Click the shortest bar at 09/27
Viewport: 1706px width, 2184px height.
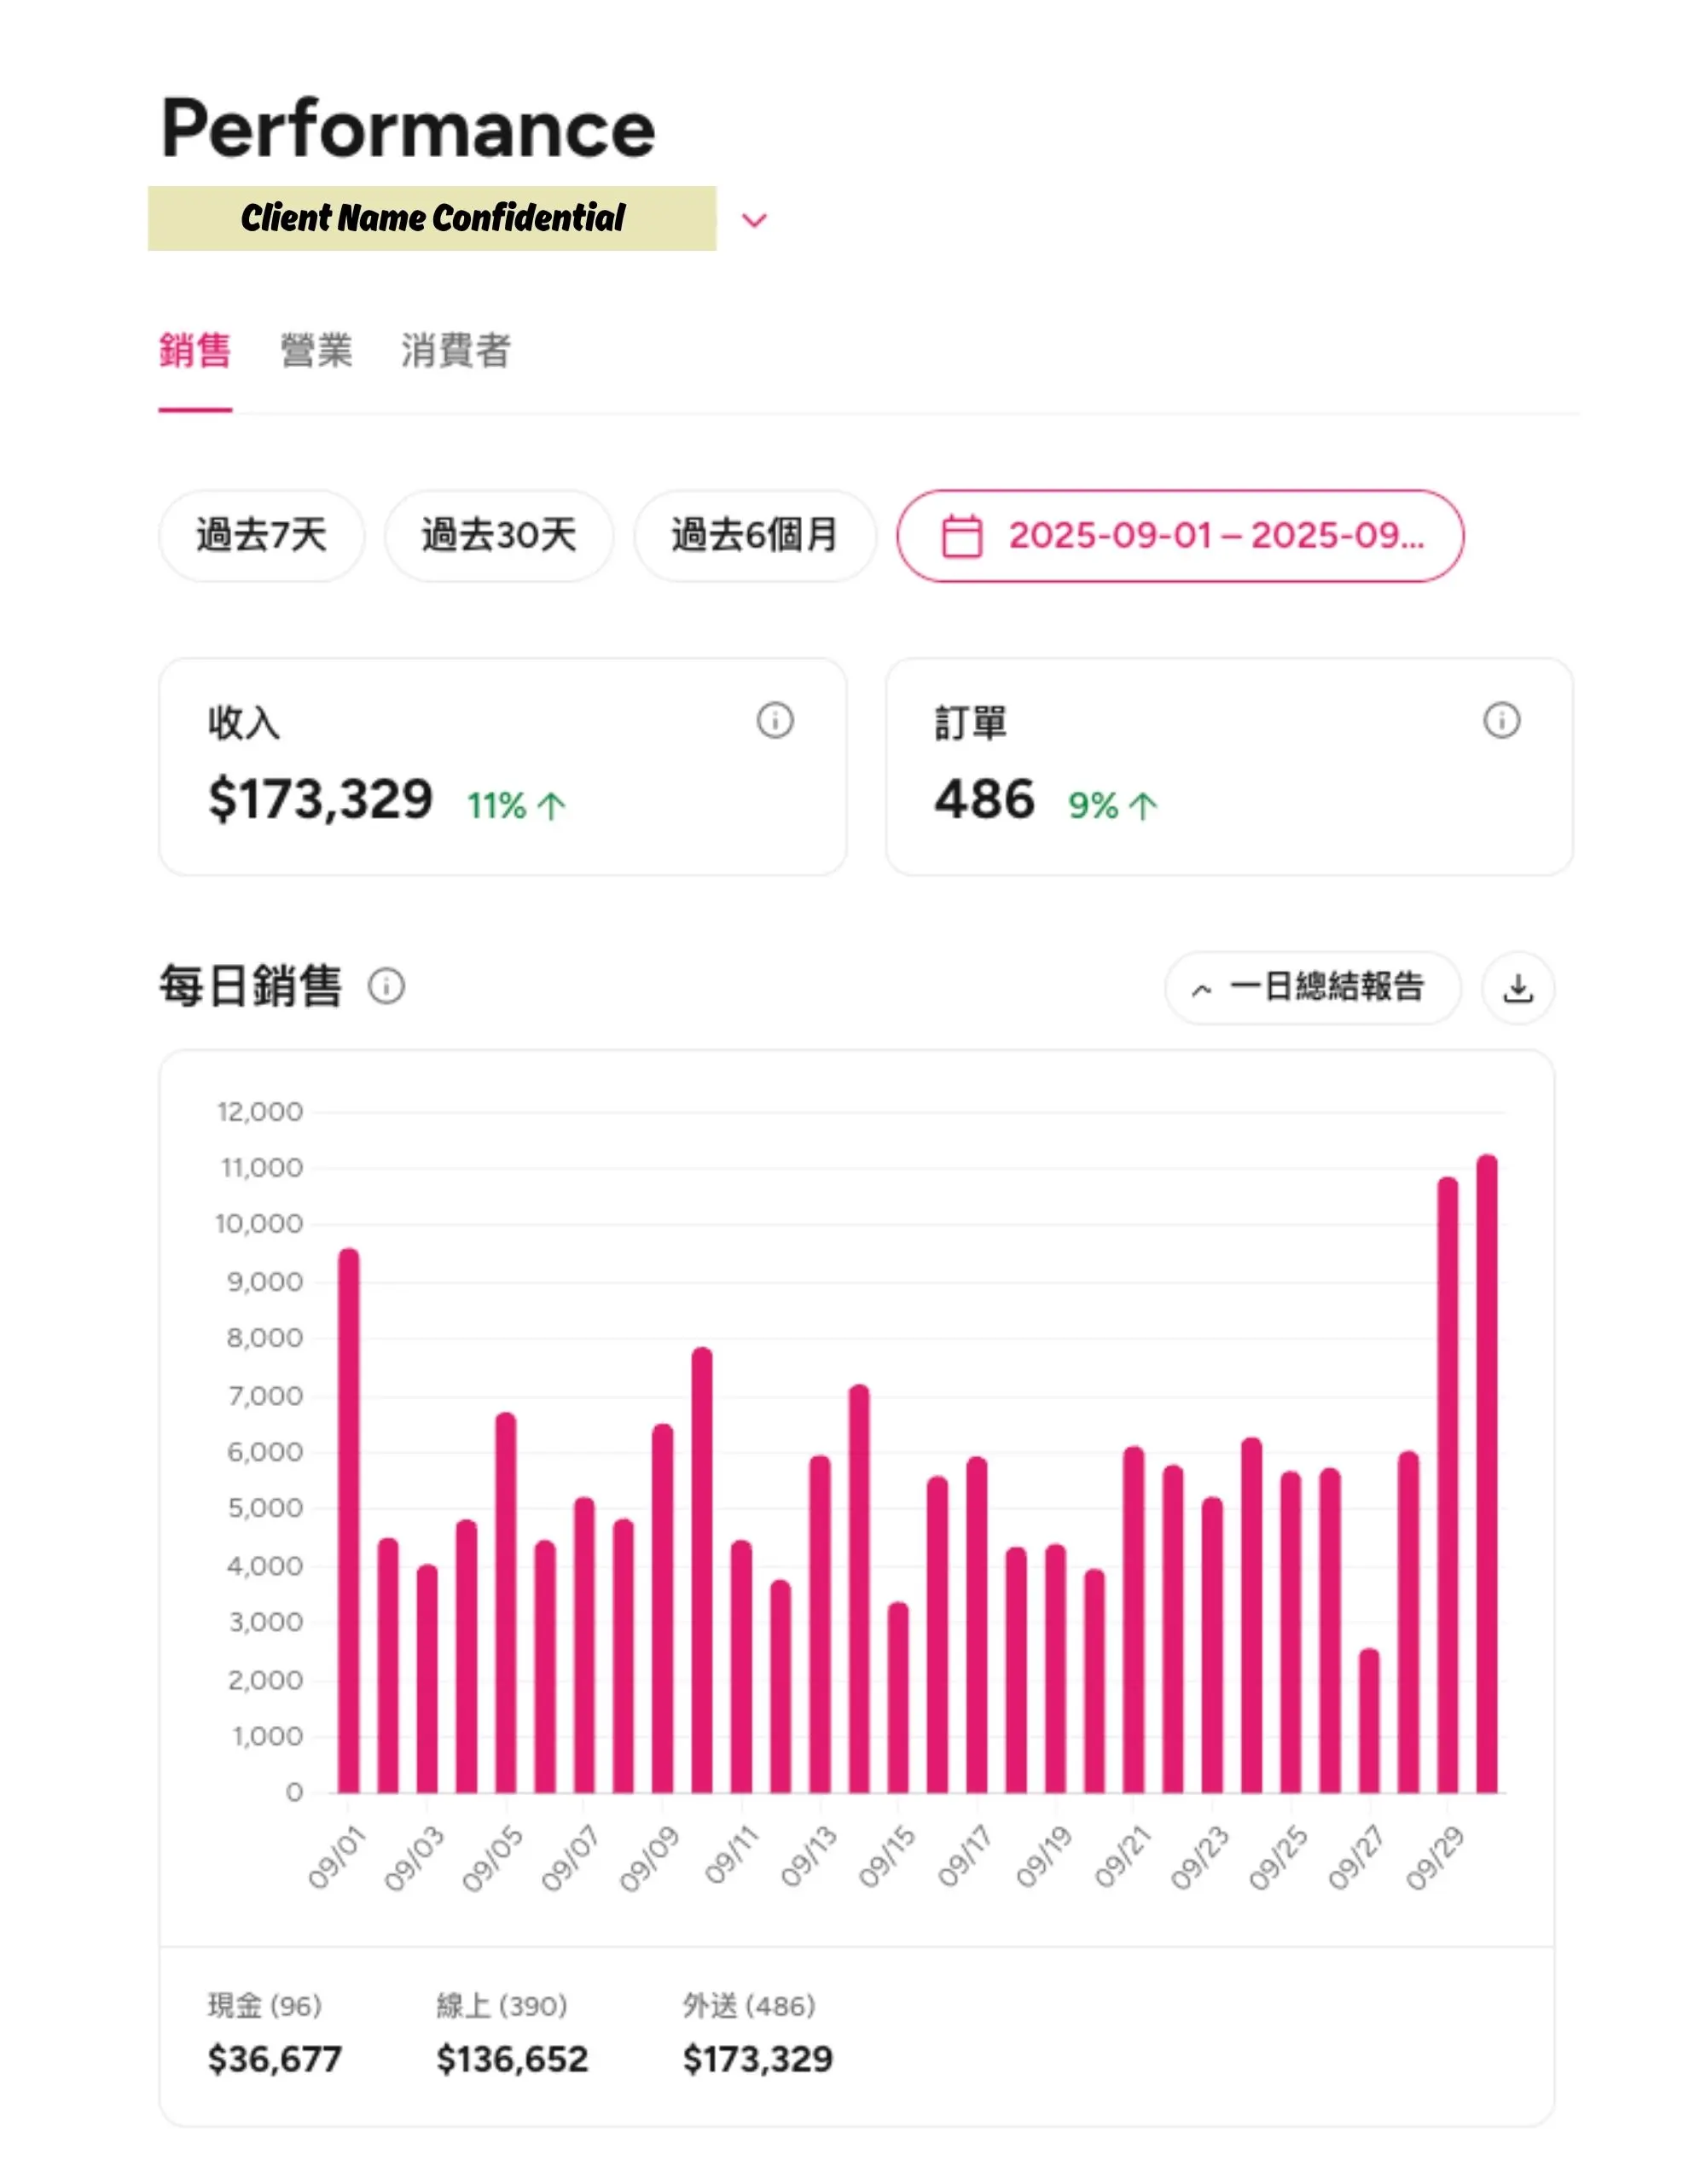[x=1369, y=1720]
